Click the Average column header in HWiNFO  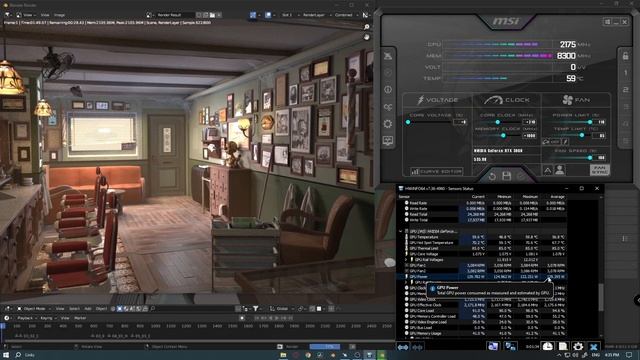click(x=558, y=197)
